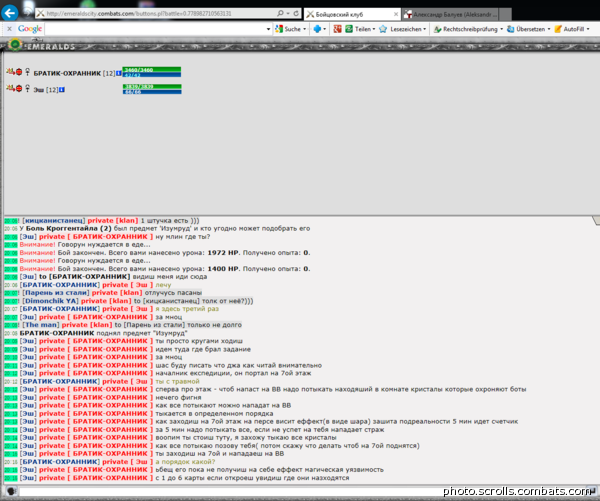Viewport: 600px width, 501px height.
Task: Click the message 'тыкается в определенном порядка'
Action: (214, 413)
